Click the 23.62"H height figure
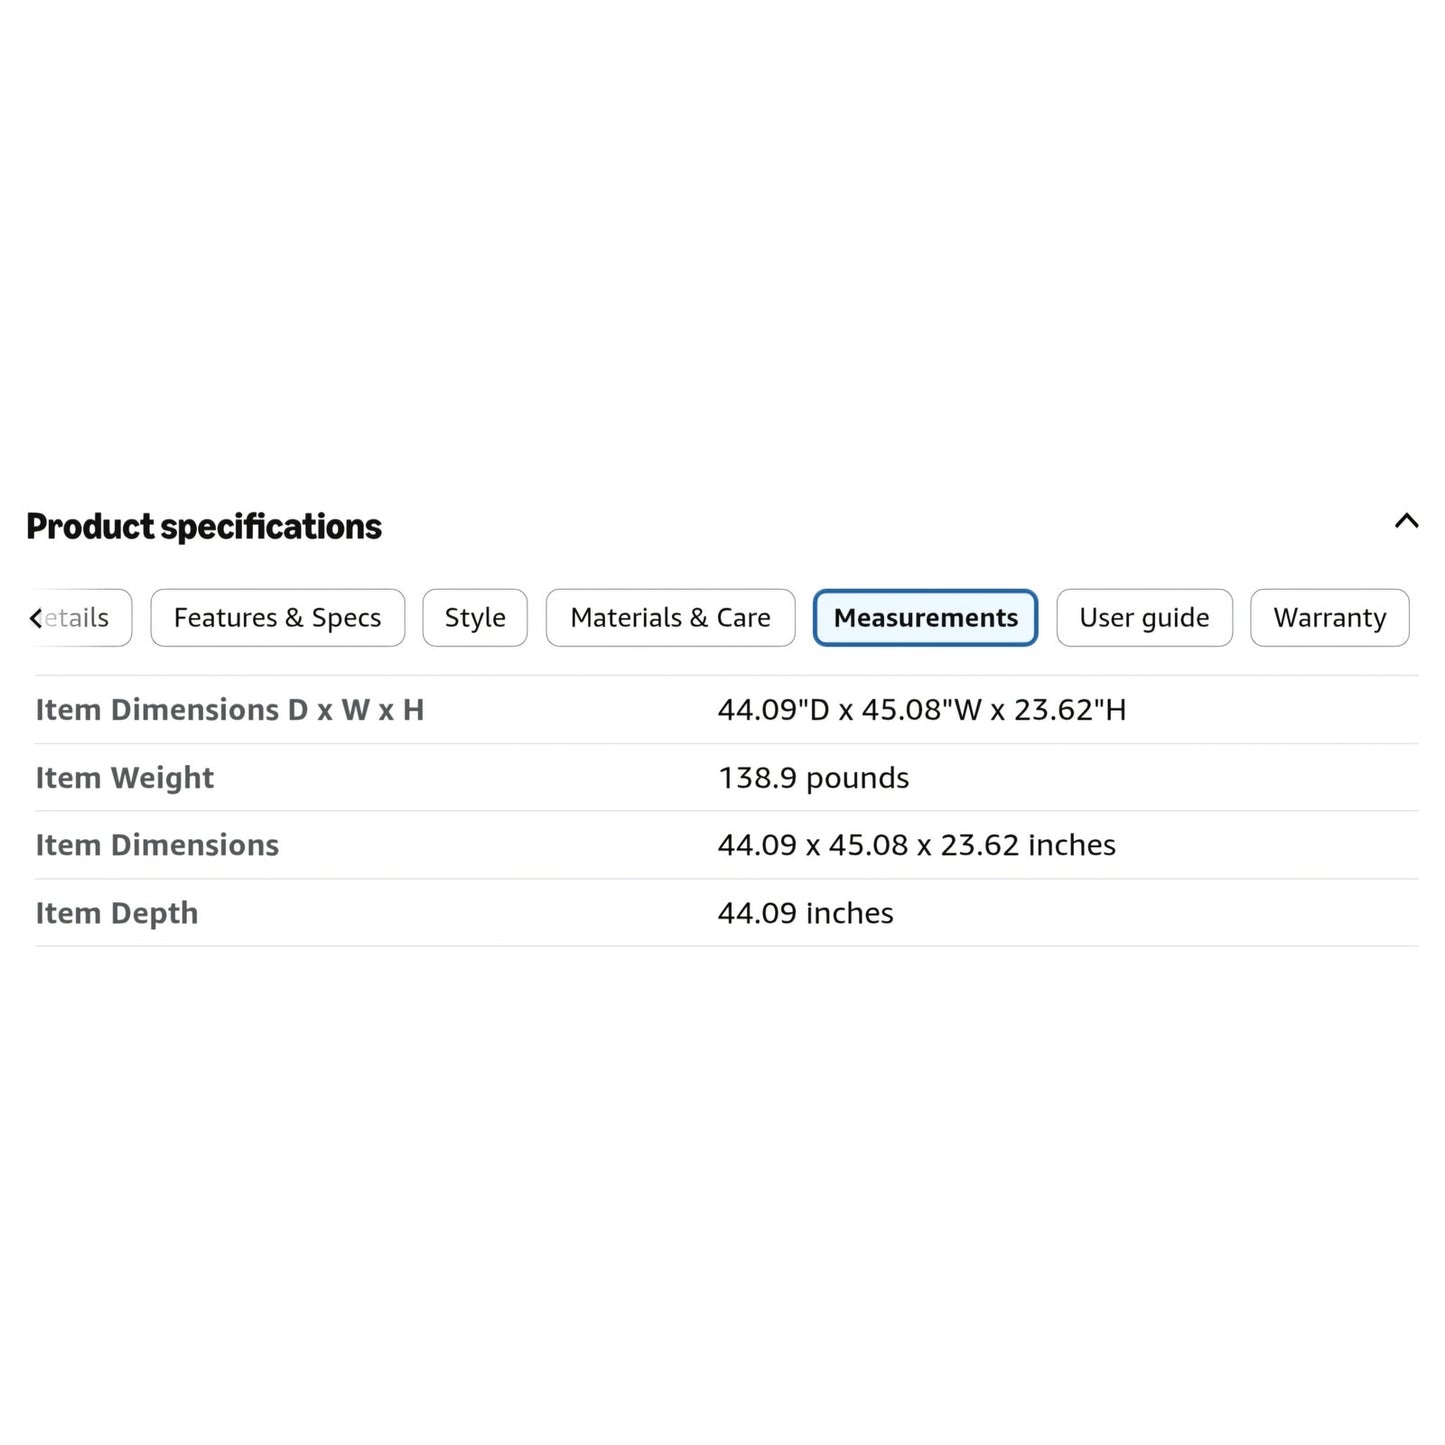 (1070, 710)
